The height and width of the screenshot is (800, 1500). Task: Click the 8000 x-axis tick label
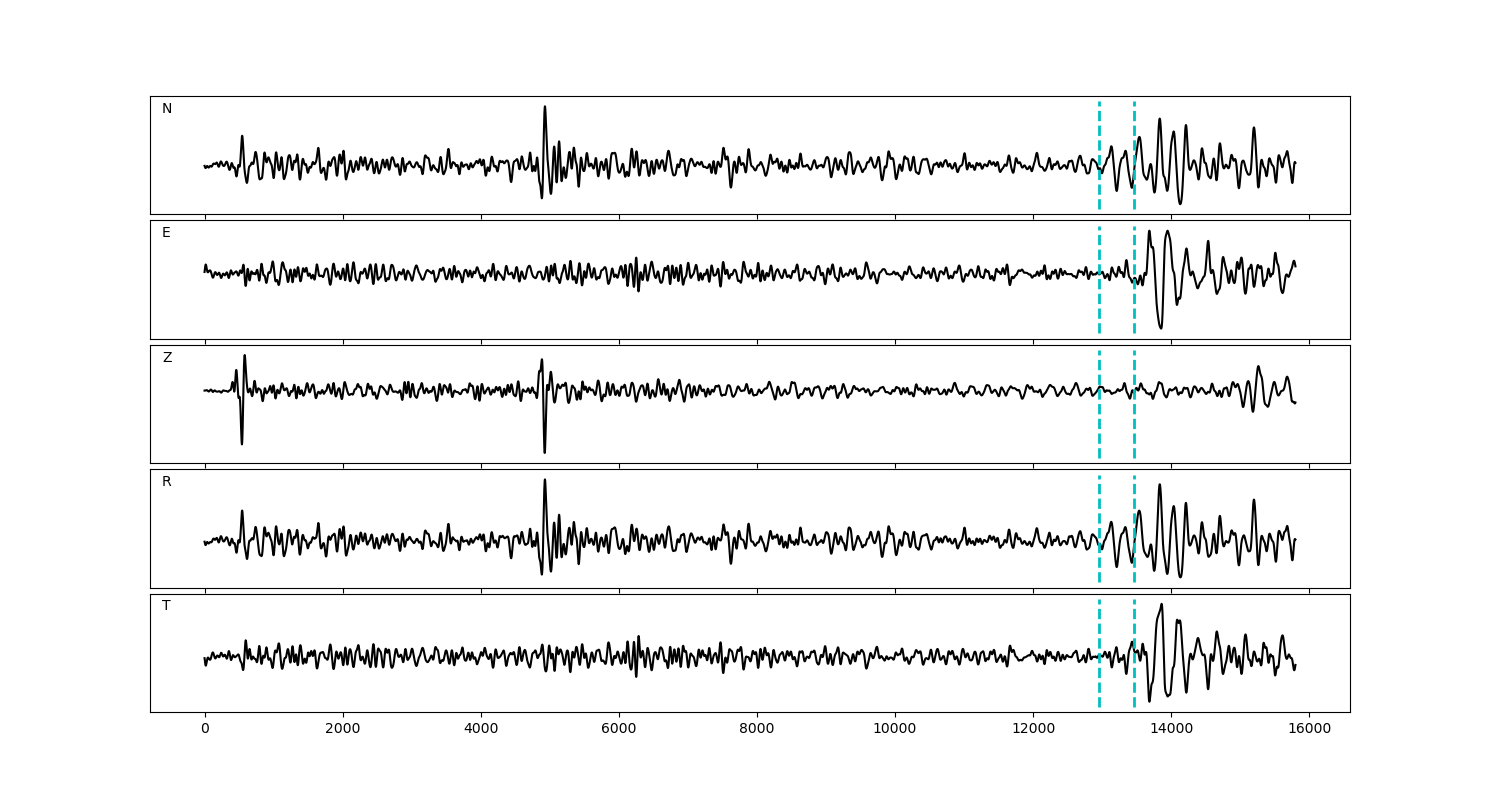[x=757, y=730]
